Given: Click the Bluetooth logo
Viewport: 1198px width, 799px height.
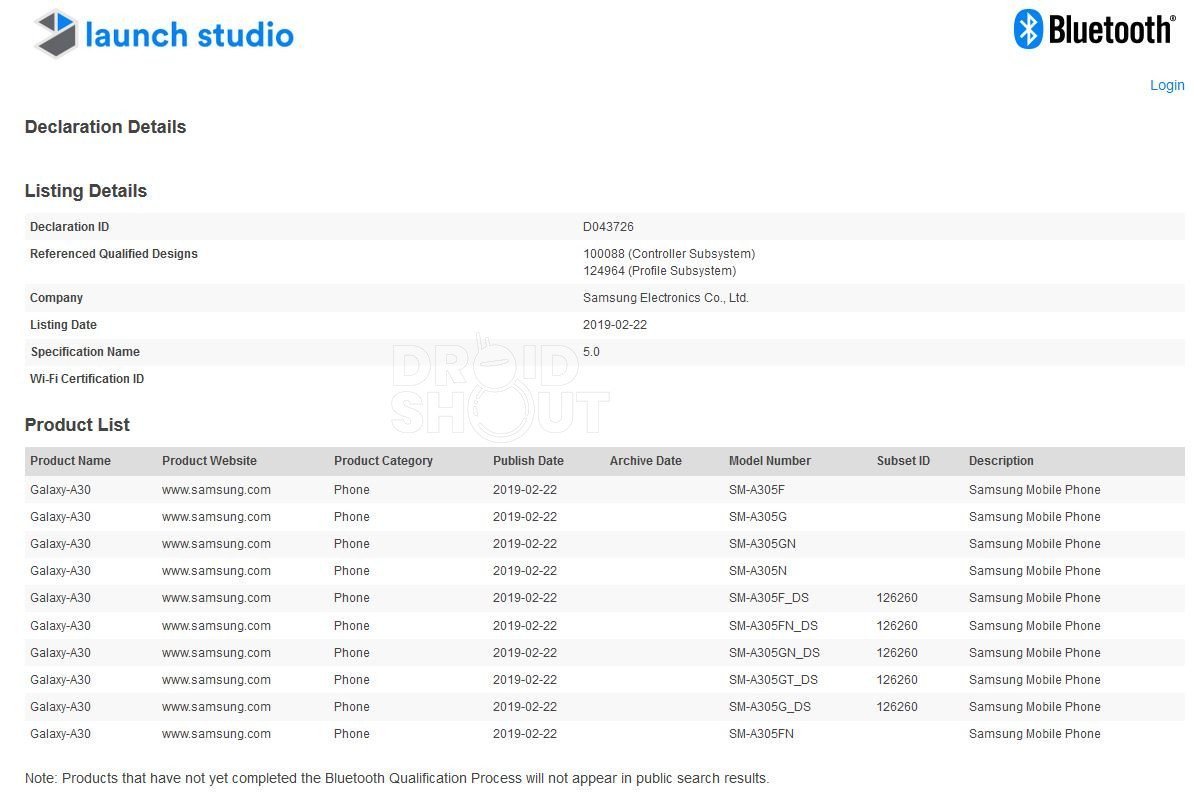Looking at the screenshot, I should (x=1095, y=30).
